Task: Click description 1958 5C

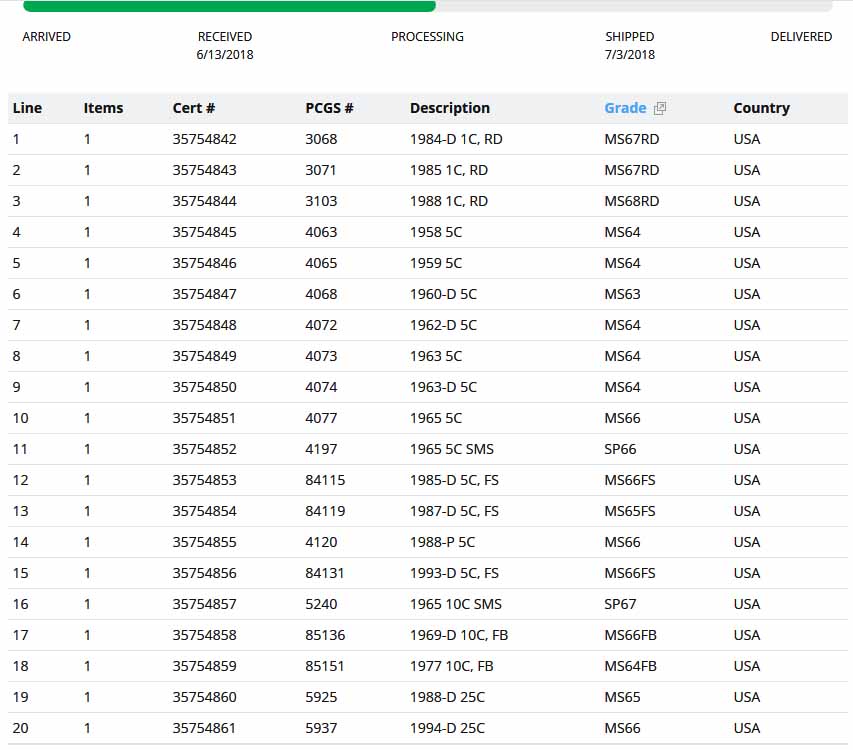Action: point(436,232)
